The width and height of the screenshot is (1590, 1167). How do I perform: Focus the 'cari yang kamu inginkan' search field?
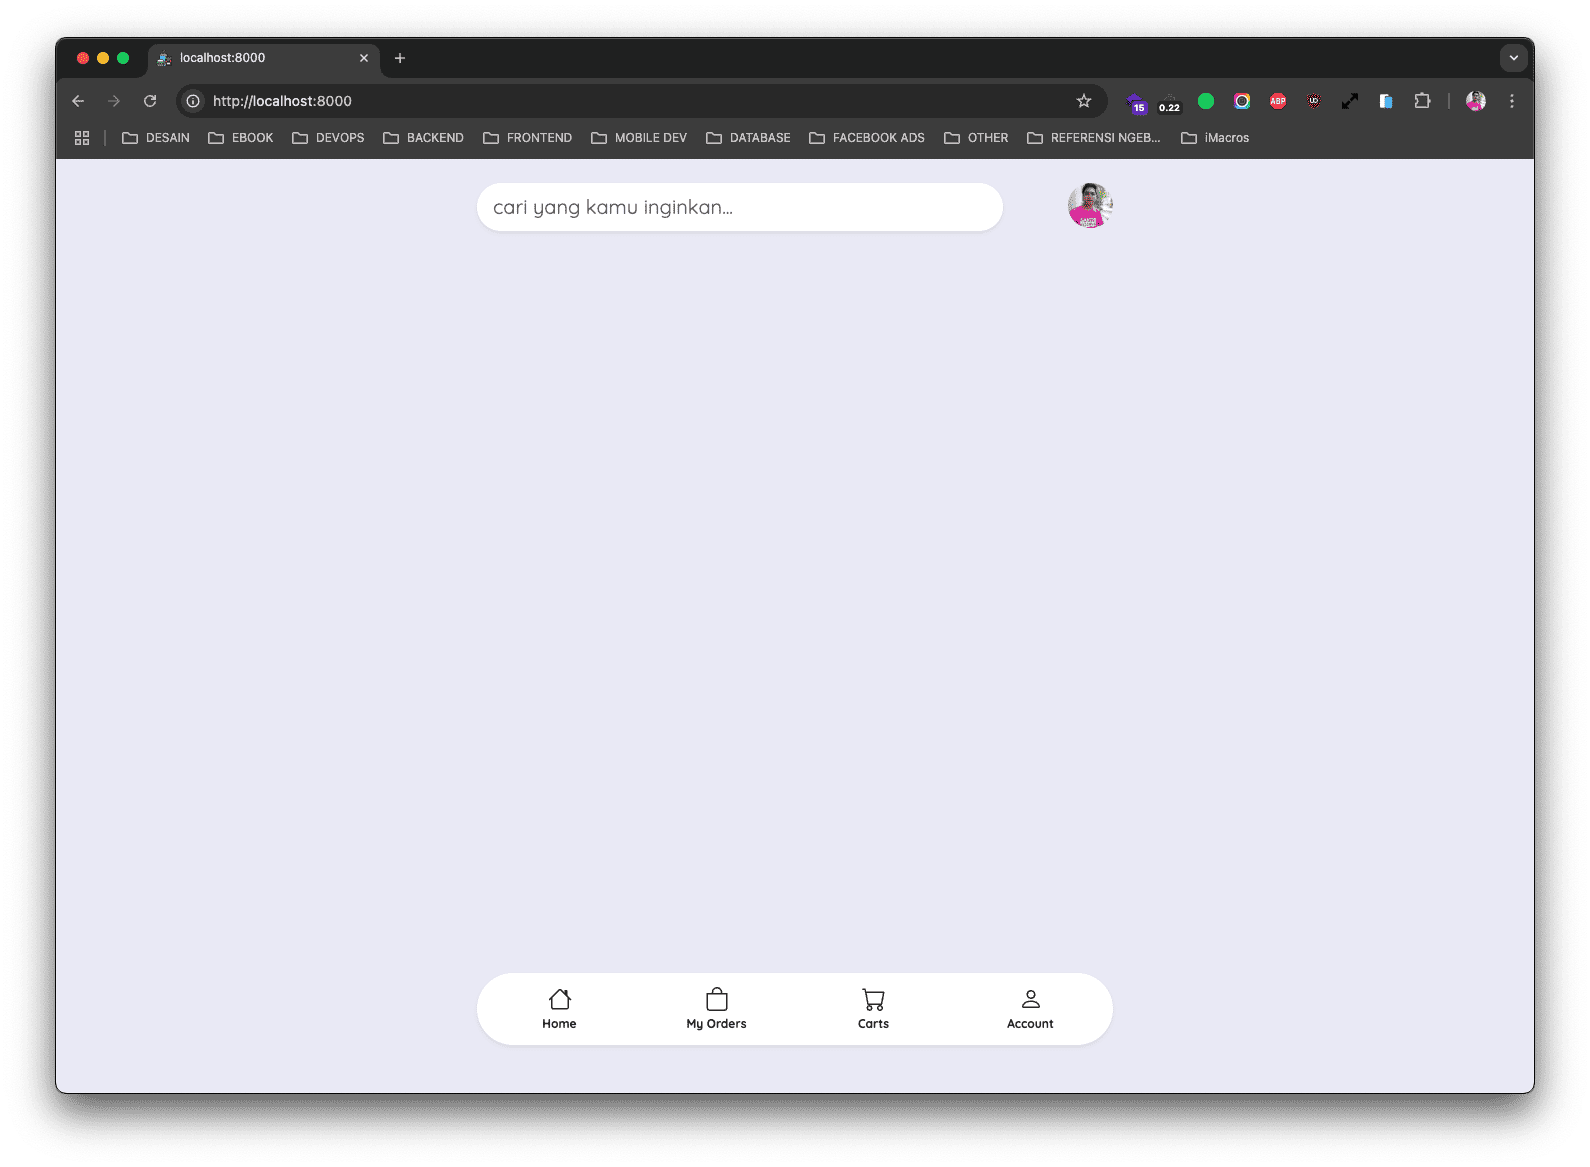739,207
